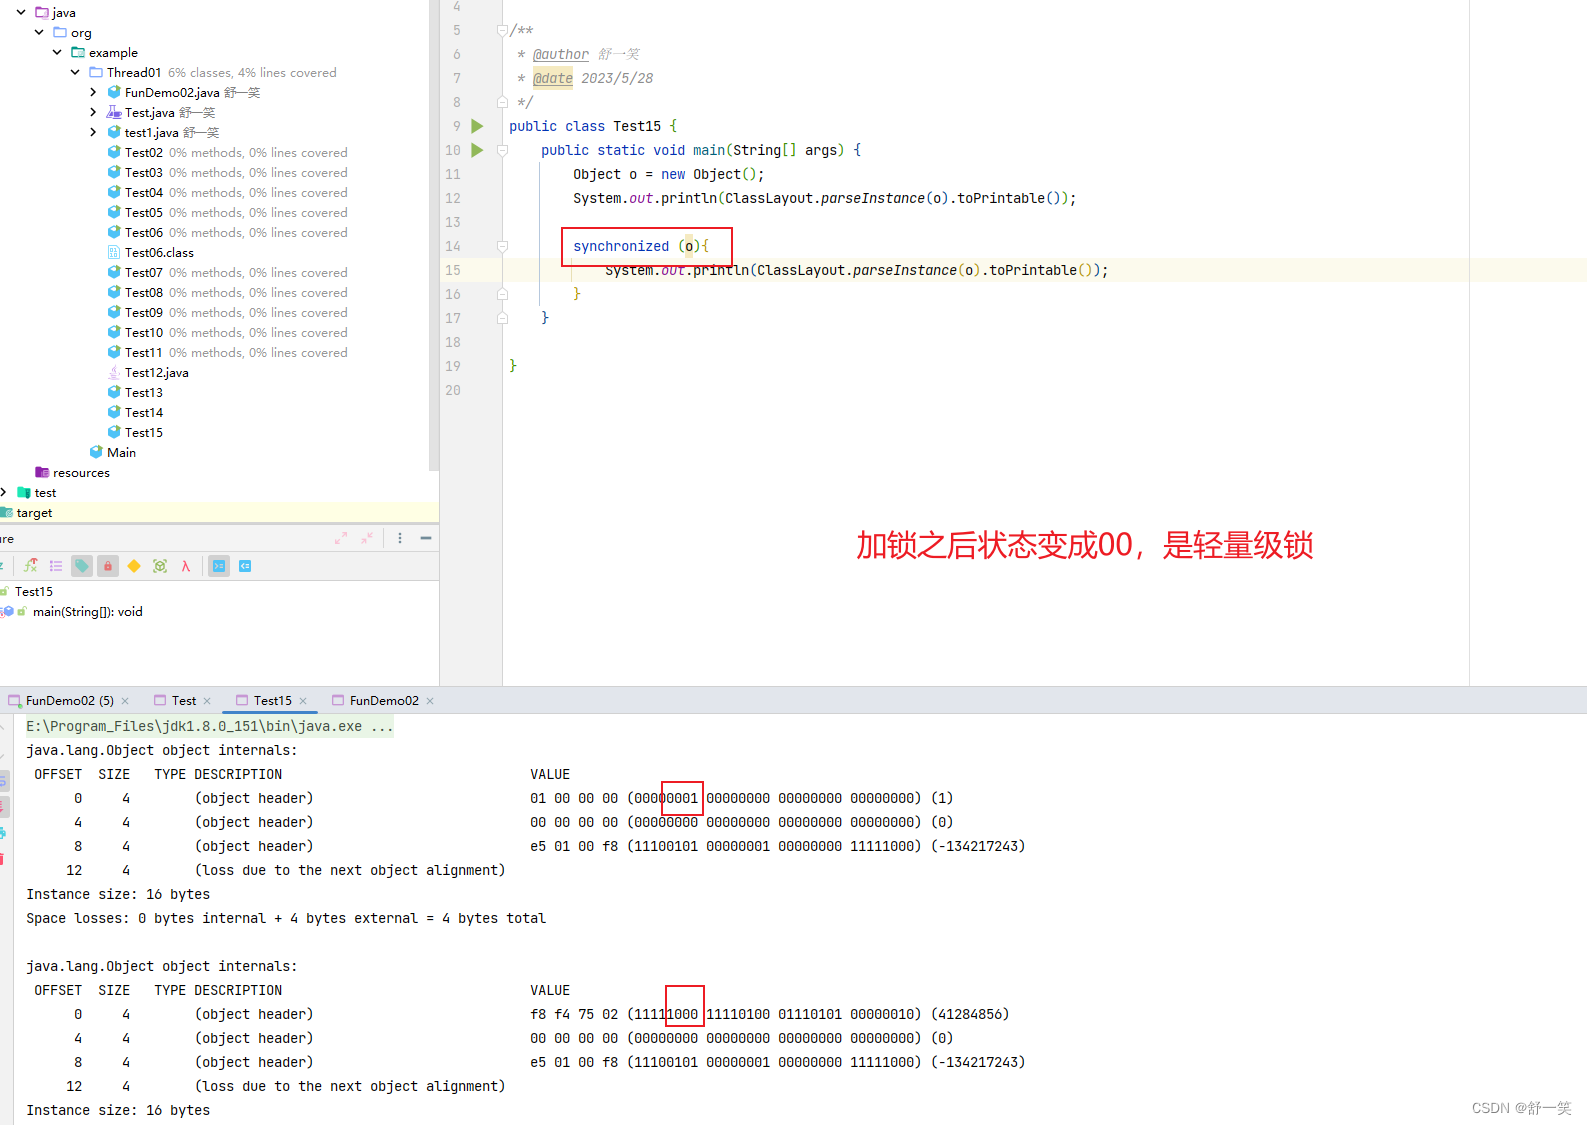The width and height of the screenshot is (1587, 1125).
Task: Open Structure panel options menu
Action: pyautogui.click(x=400, y=538)
